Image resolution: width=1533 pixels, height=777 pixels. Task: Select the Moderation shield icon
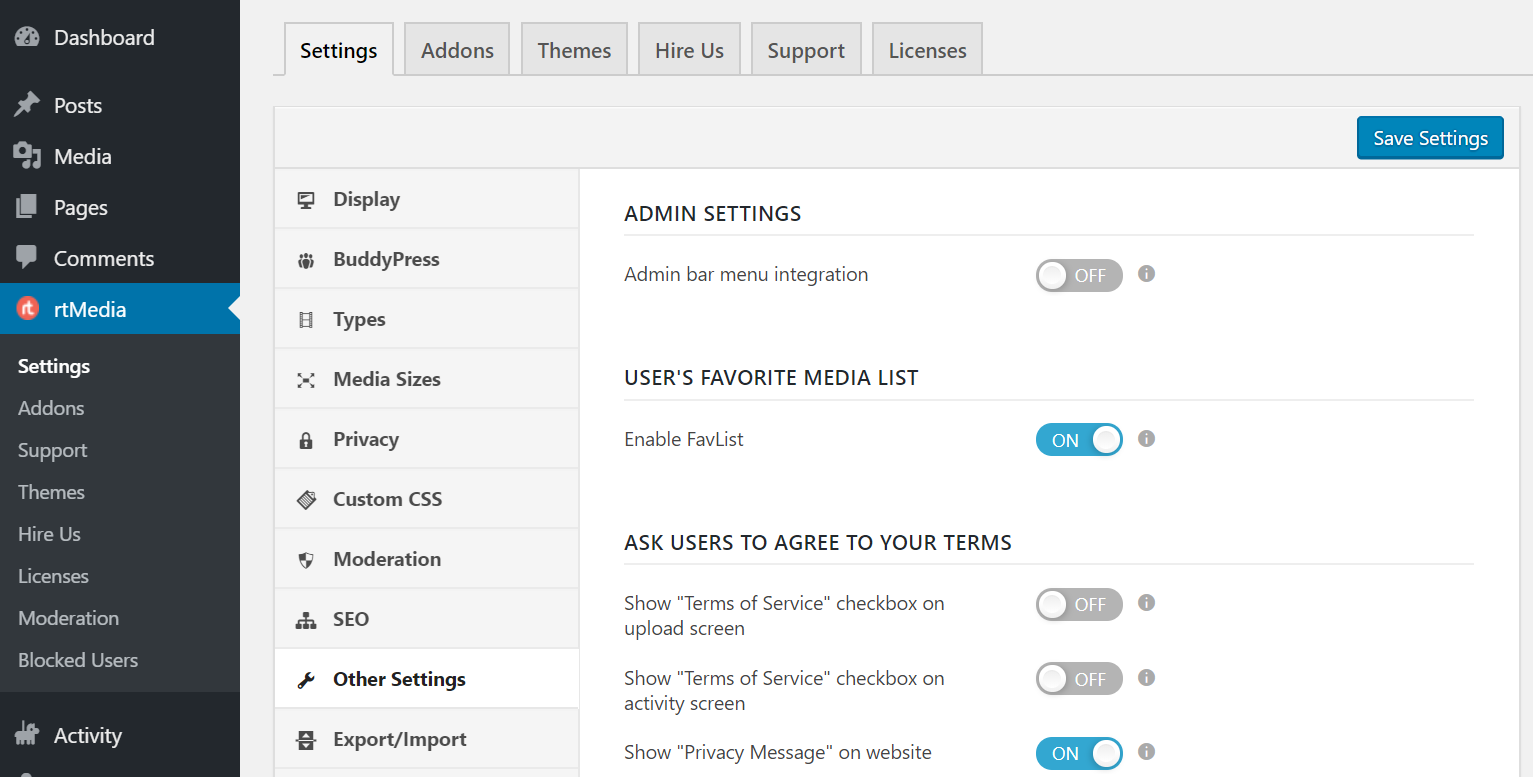click(x=305, y=558)
